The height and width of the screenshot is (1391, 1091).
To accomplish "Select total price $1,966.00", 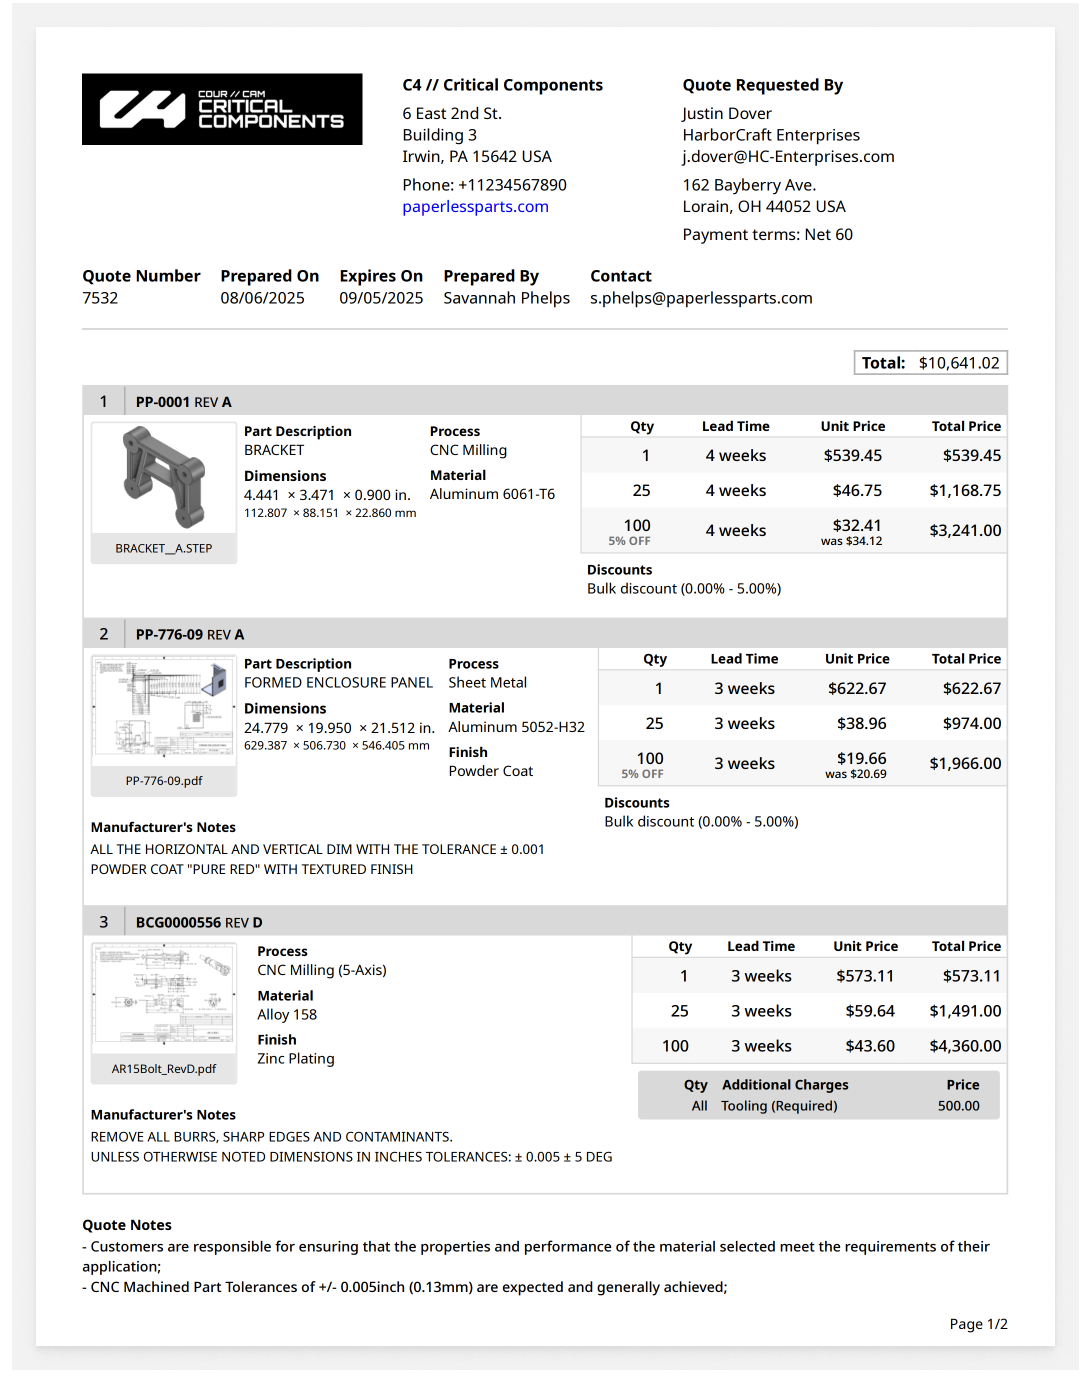I will (965, 764).
